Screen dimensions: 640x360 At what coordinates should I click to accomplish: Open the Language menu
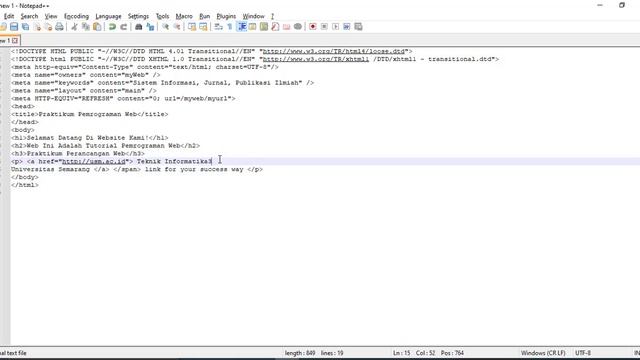(108, 16)
